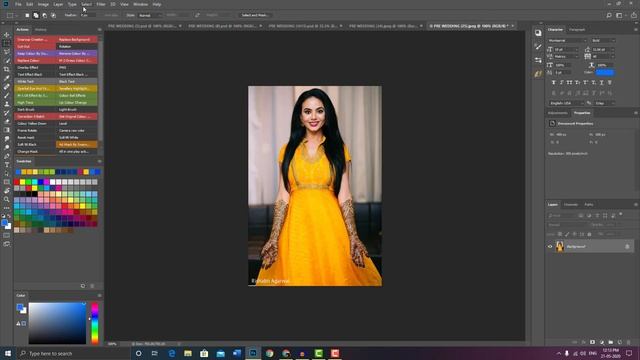The image size is (640, 360).
Task: Click the Create new group folder icon
Action: pos(611,342)
